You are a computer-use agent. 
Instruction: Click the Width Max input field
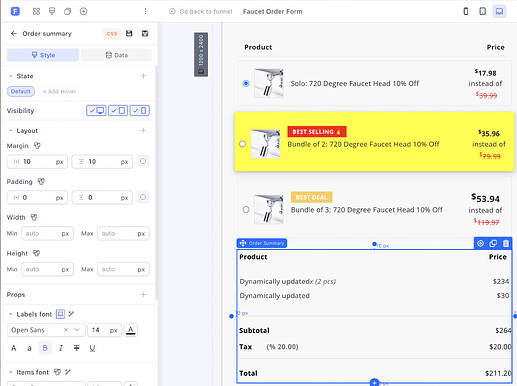123,233
